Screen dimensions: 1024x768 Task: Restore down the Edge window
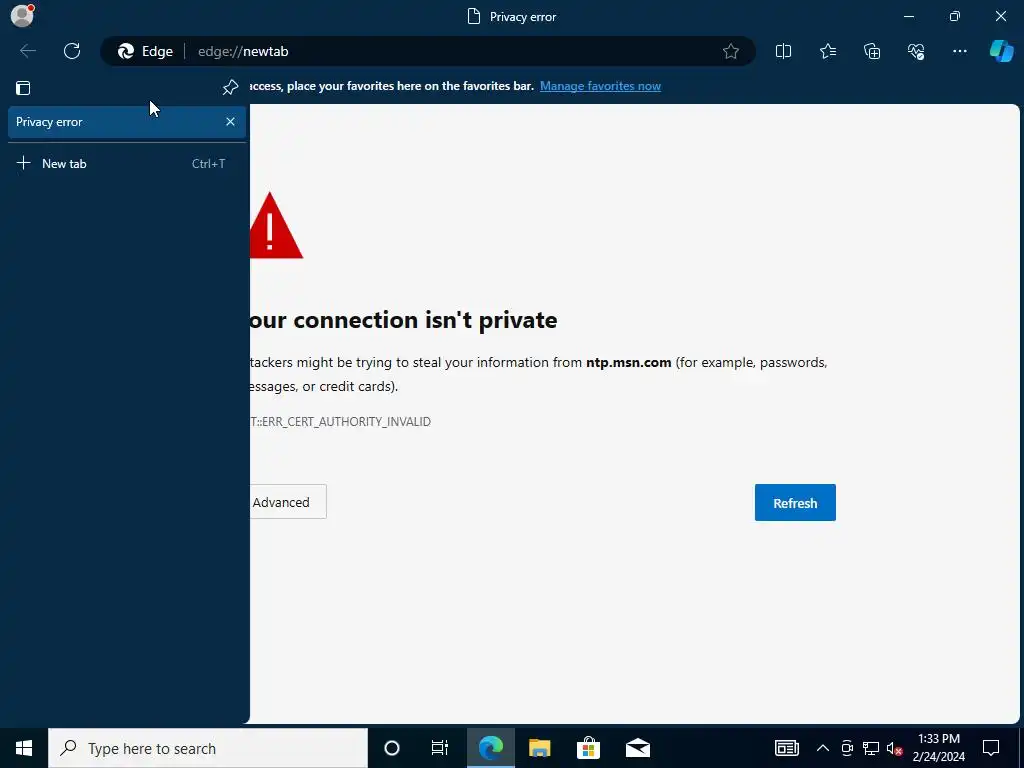point(955,16)
